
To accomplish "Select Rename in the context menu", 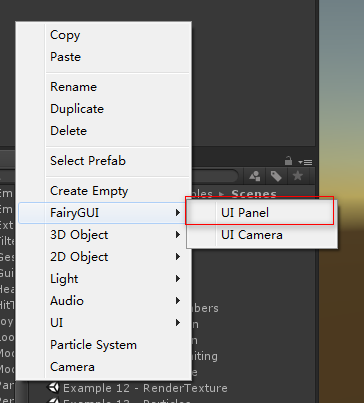I will [104, 87].
